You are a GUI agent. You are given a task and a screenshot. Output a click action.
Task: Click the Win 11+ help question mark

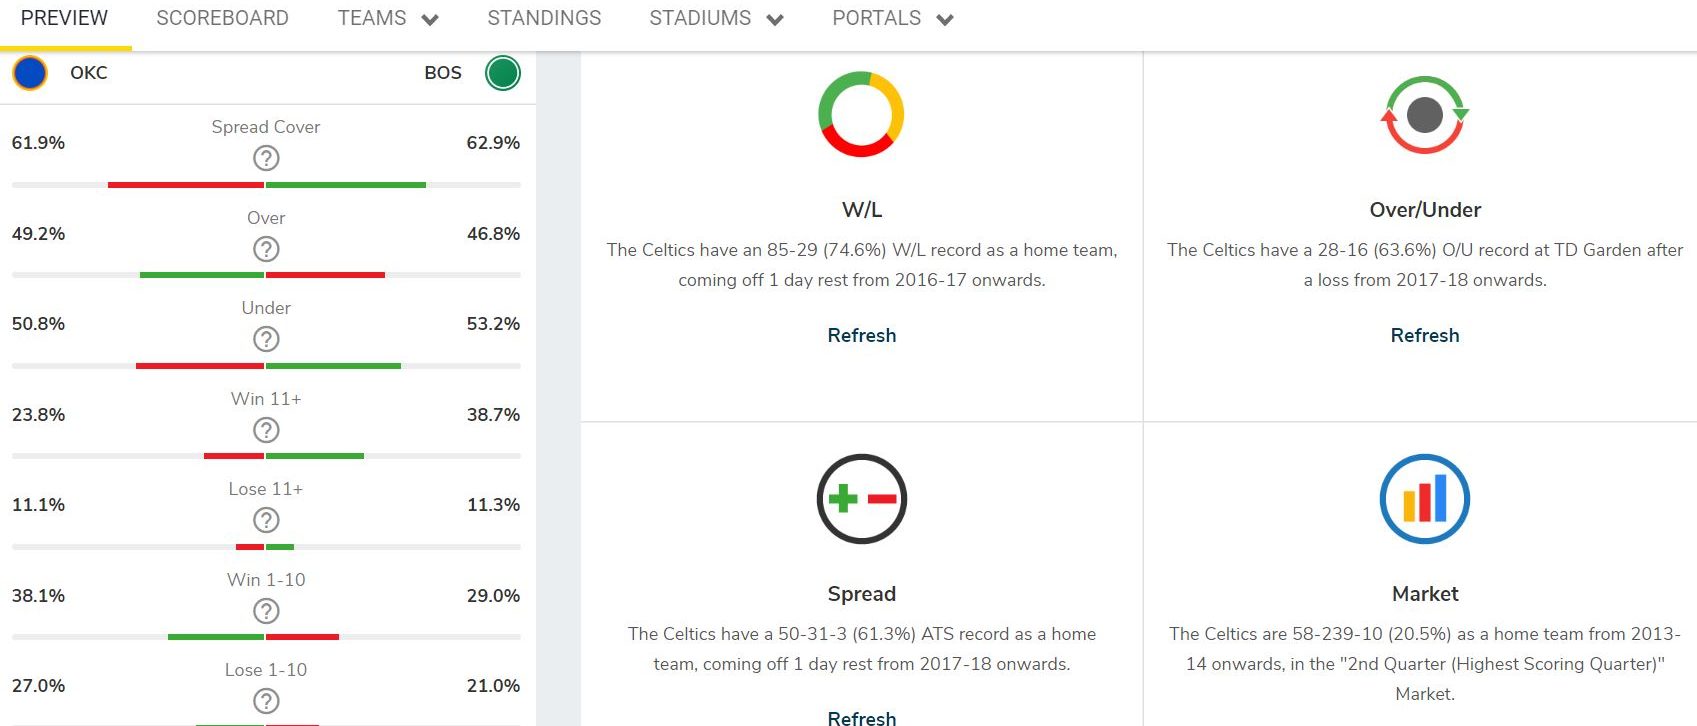click(266, 430)
